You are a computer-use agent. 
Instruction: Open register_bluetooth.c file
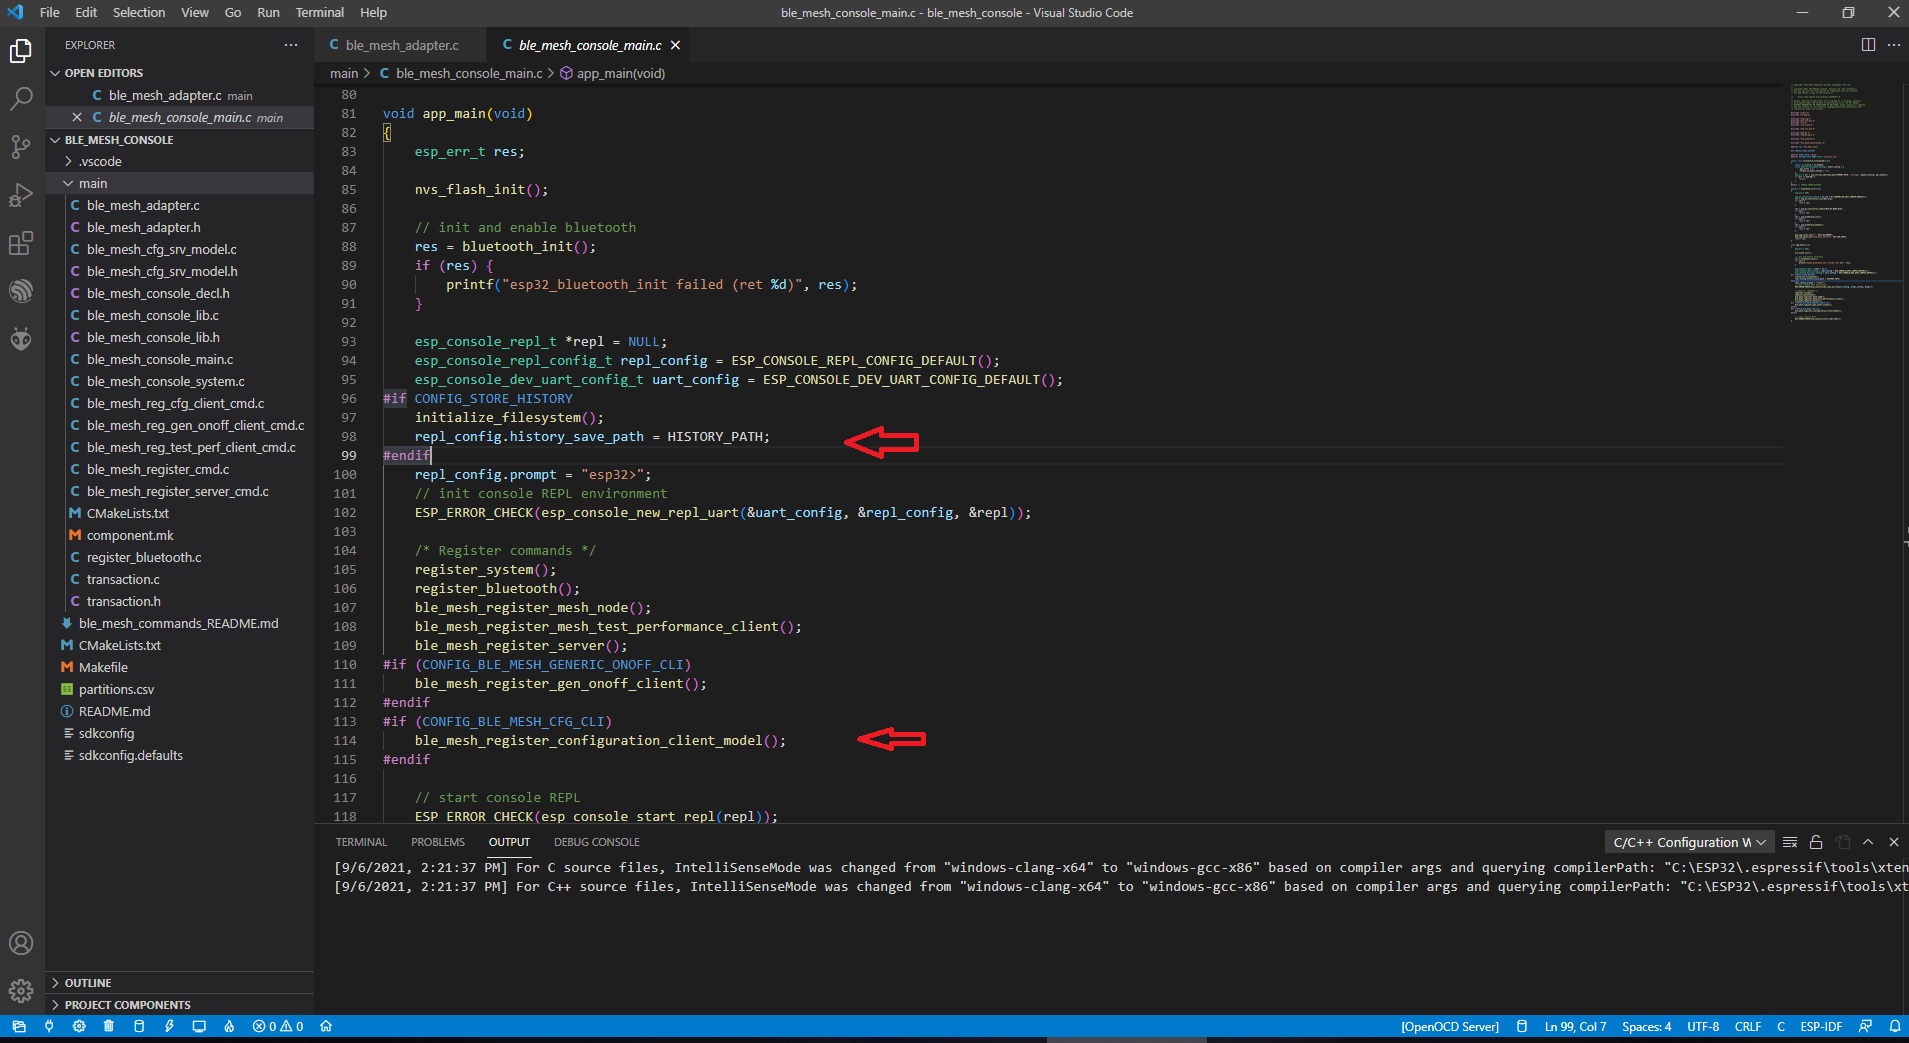click(x=144, y=557)
